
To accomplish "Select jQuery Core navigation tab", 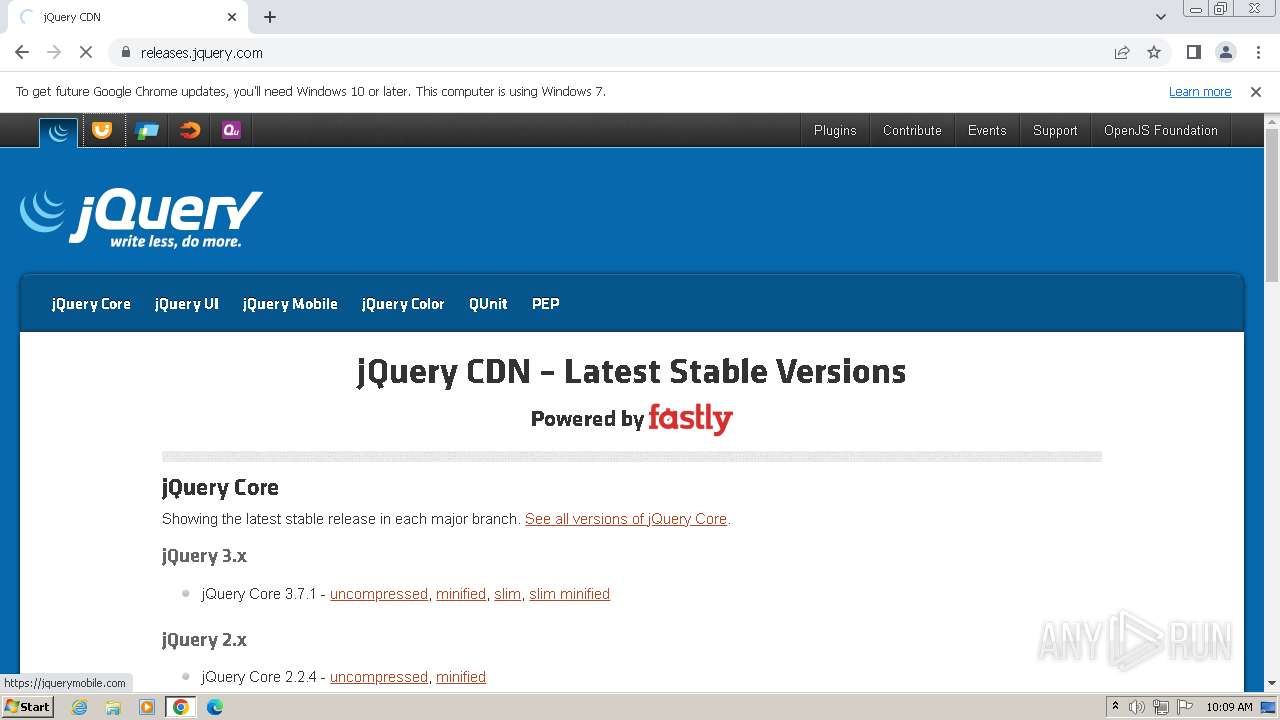I will pos(91,304).
